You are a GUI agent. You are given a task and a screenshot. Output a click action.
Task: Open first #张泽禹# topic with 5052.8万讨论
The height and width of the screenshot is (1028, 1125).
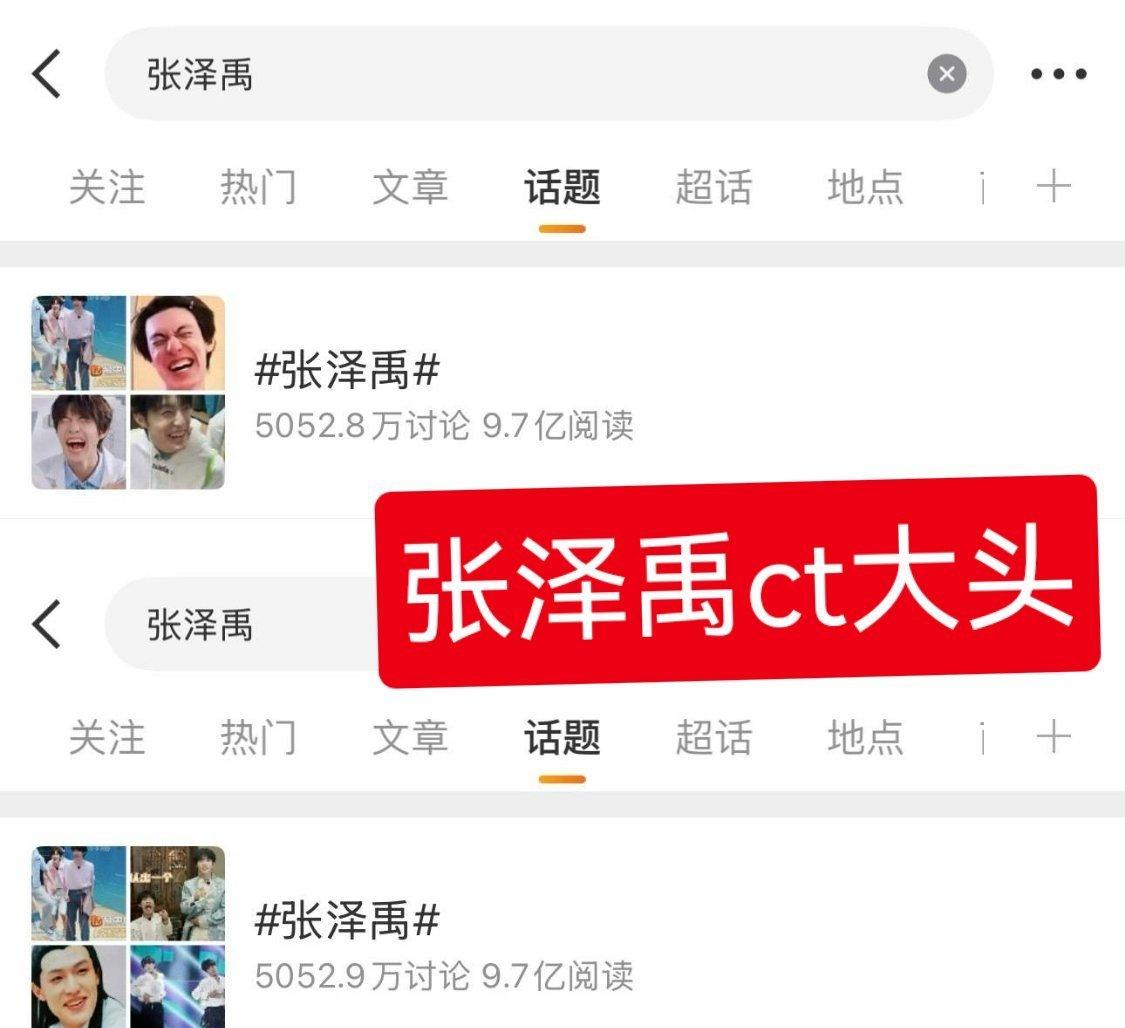pos(562,392)
